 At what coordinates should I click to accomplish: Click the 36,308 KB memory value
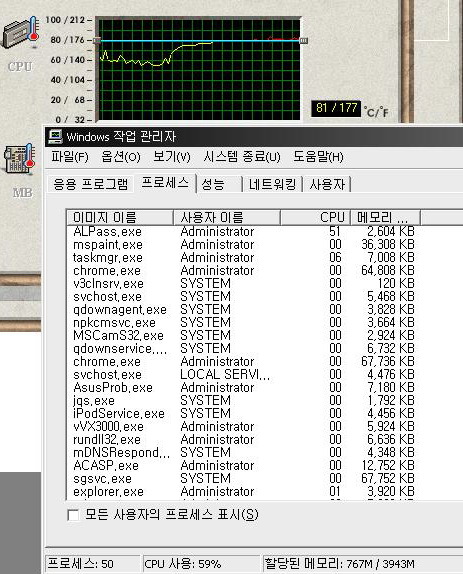388,245
